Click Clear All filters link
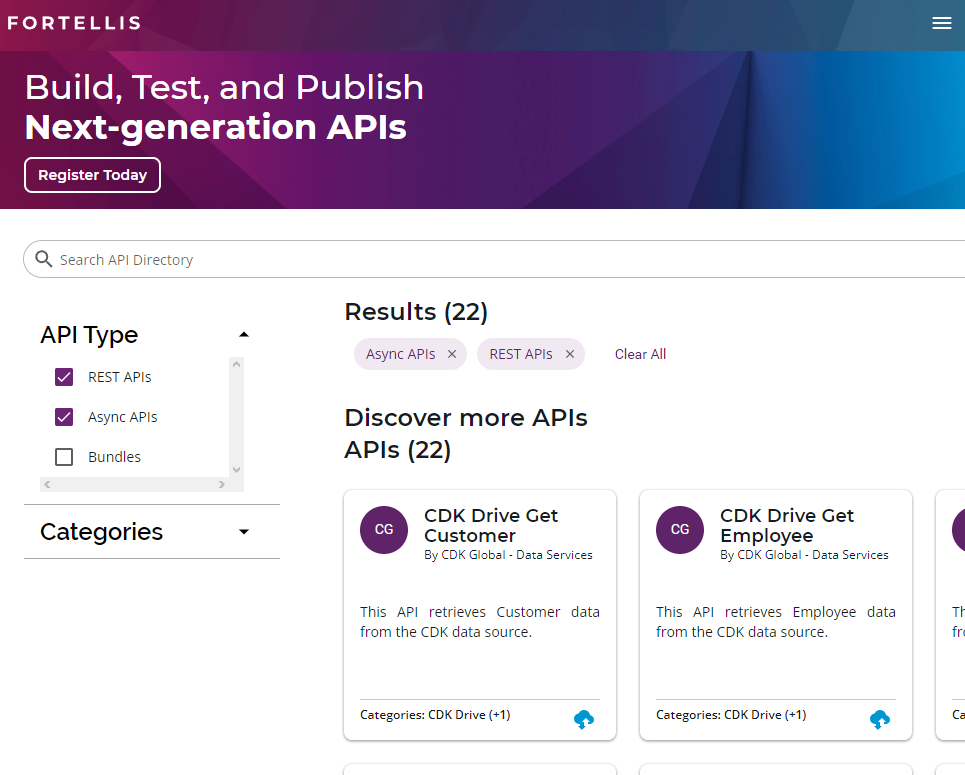 click(640, 354)
